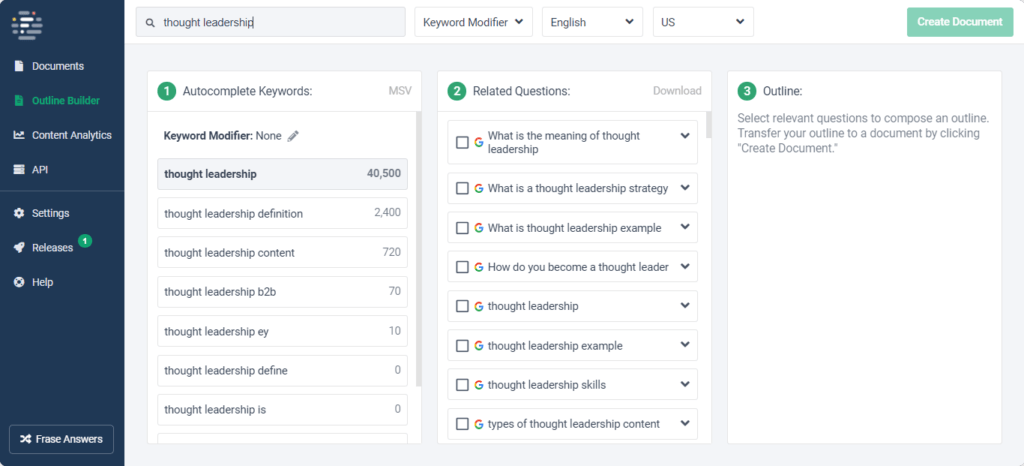The height and width of the screenshot is (466, 1024).
Task: Click the Documents file icon in sidebar
Action: (x=18, y=66)
